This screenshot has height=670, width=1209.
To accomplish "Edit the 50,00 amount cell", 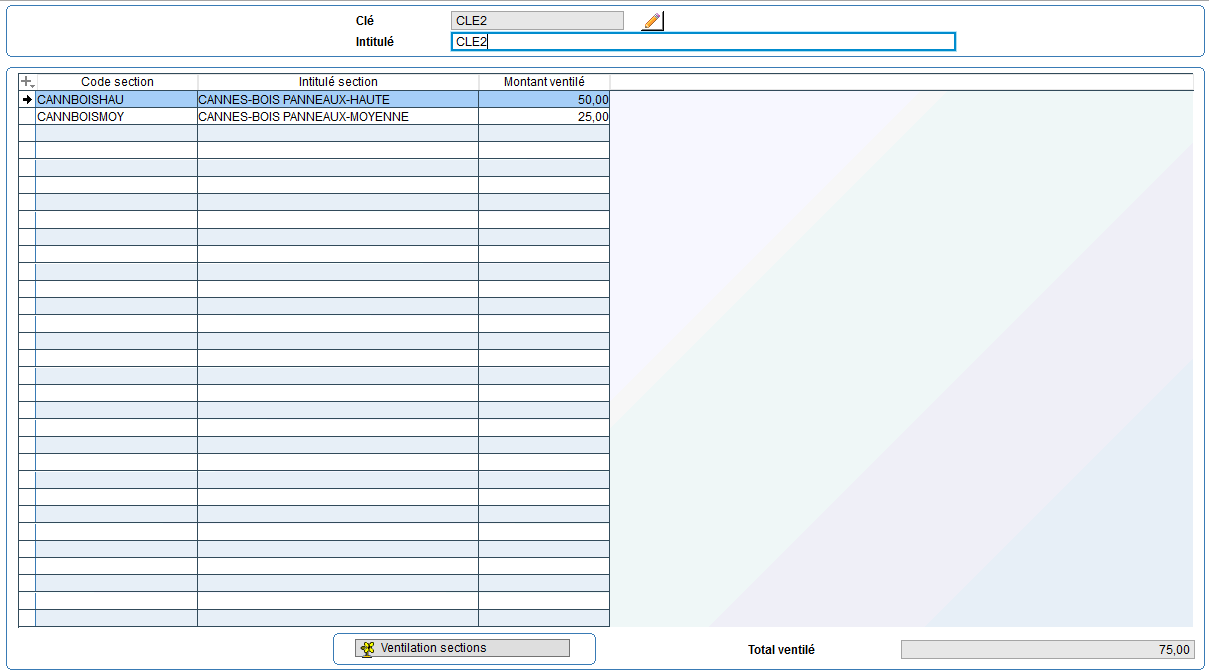I will click(544, 100).
